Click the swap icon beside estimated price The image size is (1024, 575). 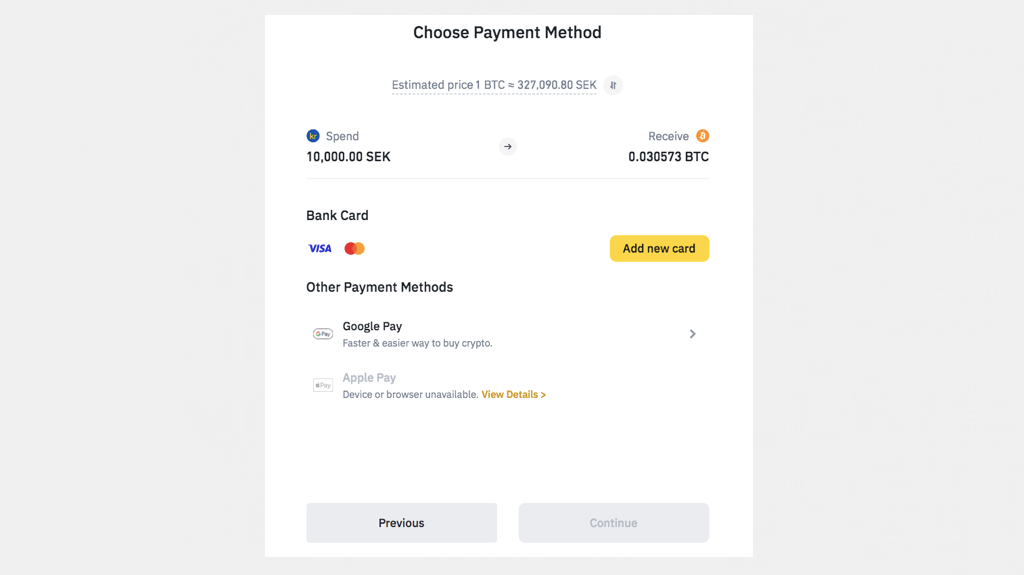(x=613, y=85)
